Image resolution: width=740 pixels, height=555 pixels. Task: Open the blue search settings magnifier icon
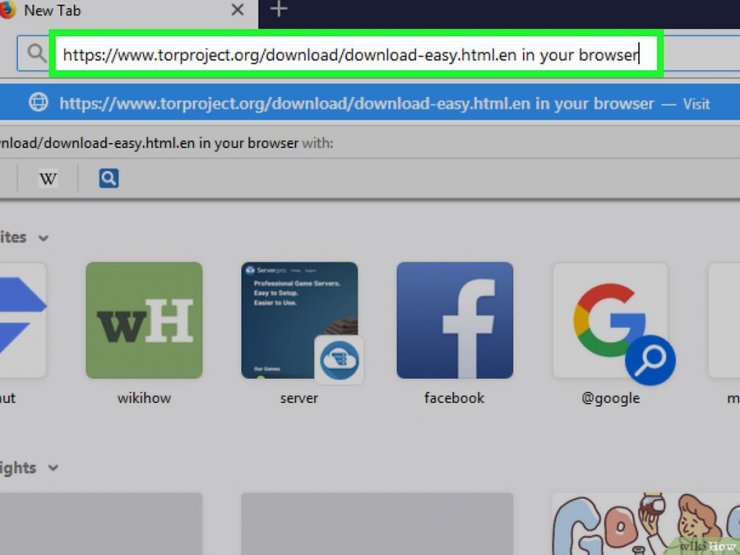[109, 178]
